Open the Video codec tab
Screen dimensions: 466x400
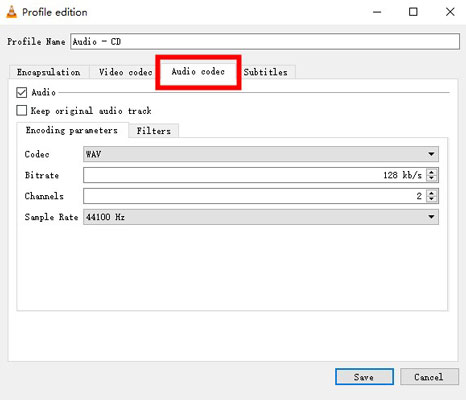pyautogui.click(x=125, y=72)
